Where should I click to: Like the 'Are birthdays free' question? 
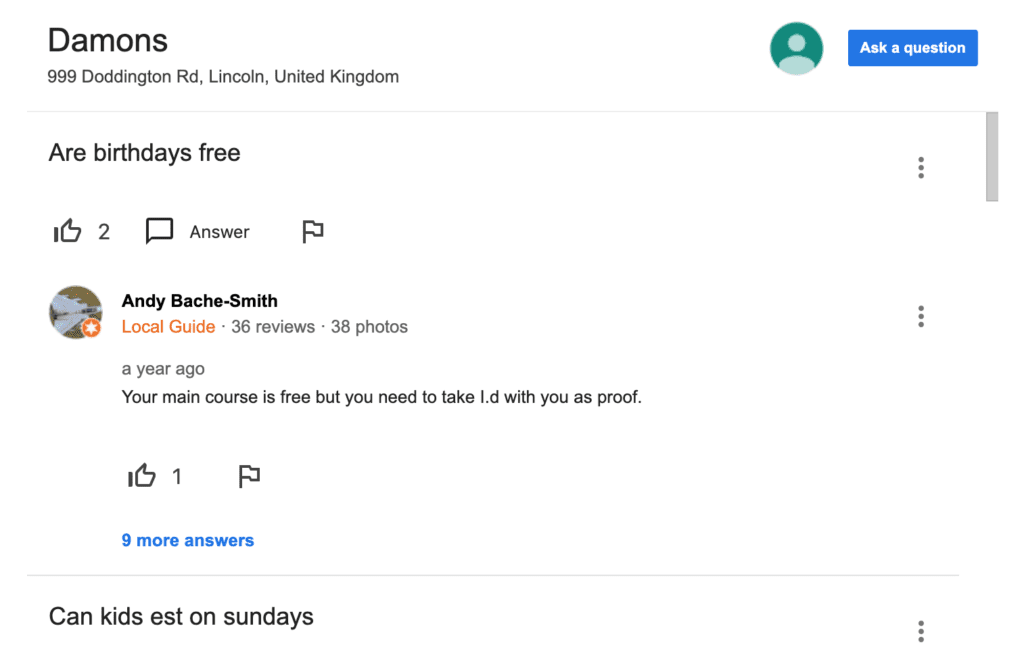(x=67, y=231)
